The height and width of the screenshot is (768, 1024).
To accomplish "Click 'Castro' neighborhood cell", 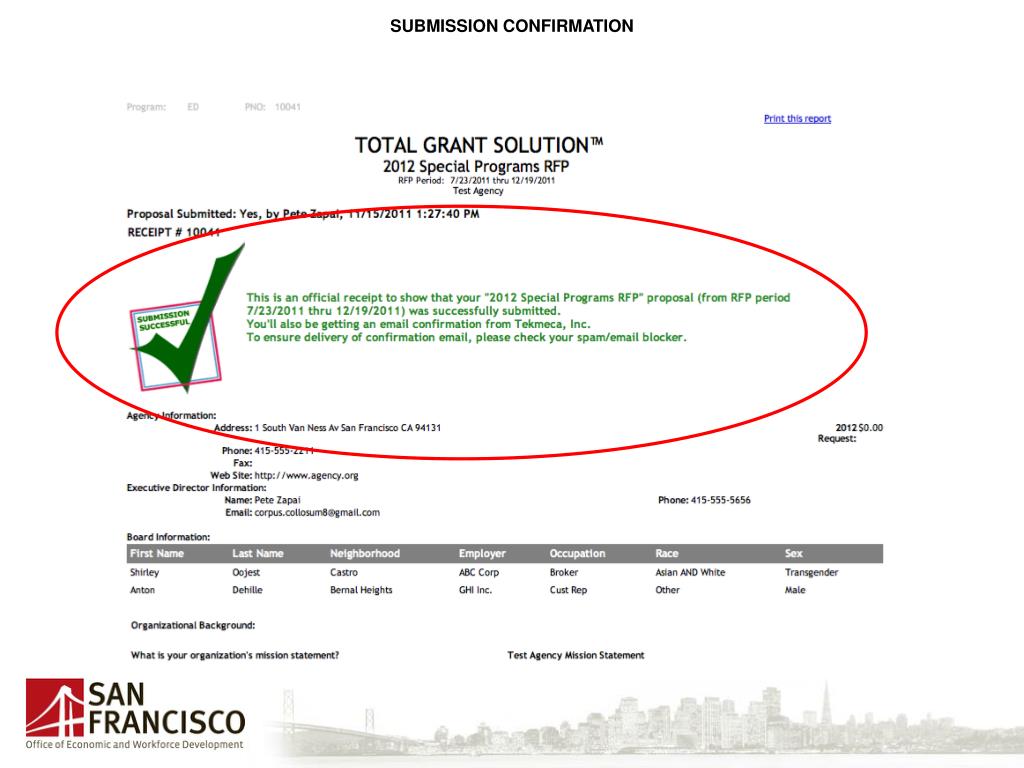I will 344,572.
